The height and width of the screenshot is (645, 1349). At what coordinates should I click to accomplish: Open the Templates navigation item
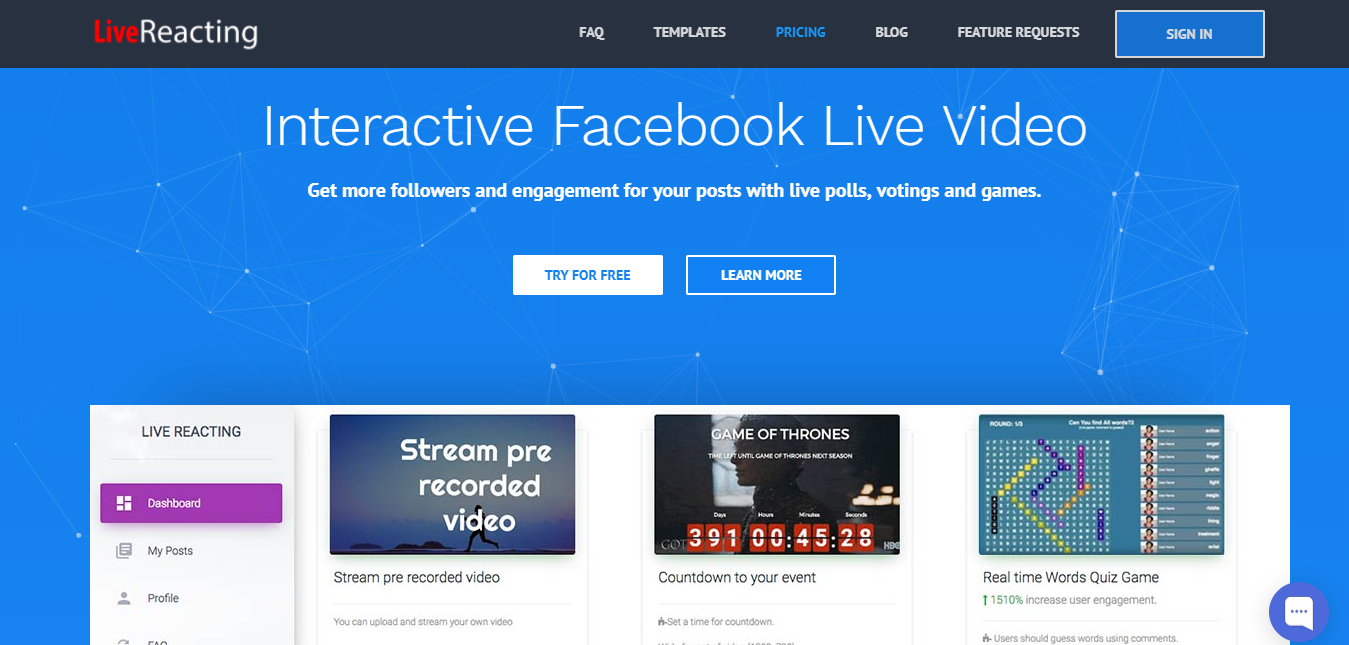[690, 32]
